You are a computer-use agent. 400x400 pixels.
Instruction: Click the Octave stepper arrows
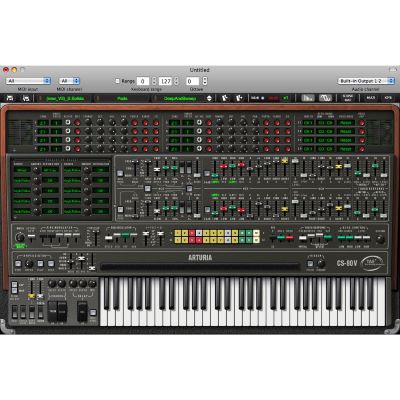tap(205, 81)
